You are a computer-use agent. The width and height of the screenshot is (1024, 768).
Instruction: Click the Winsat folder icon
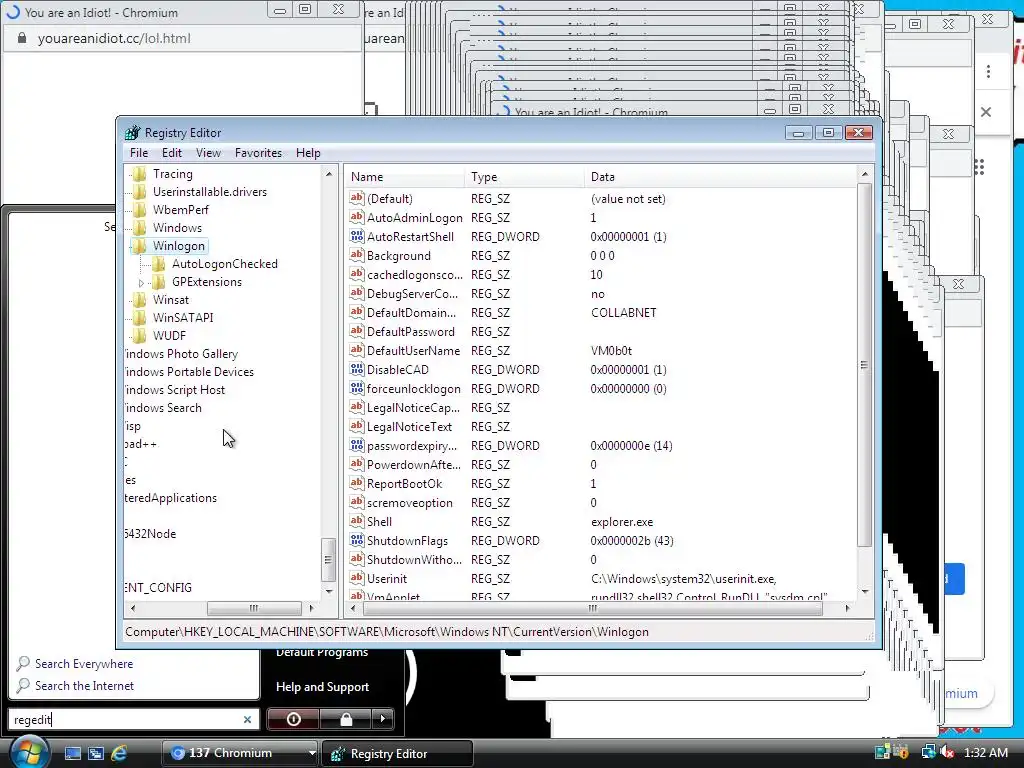(x=139, y=300)
